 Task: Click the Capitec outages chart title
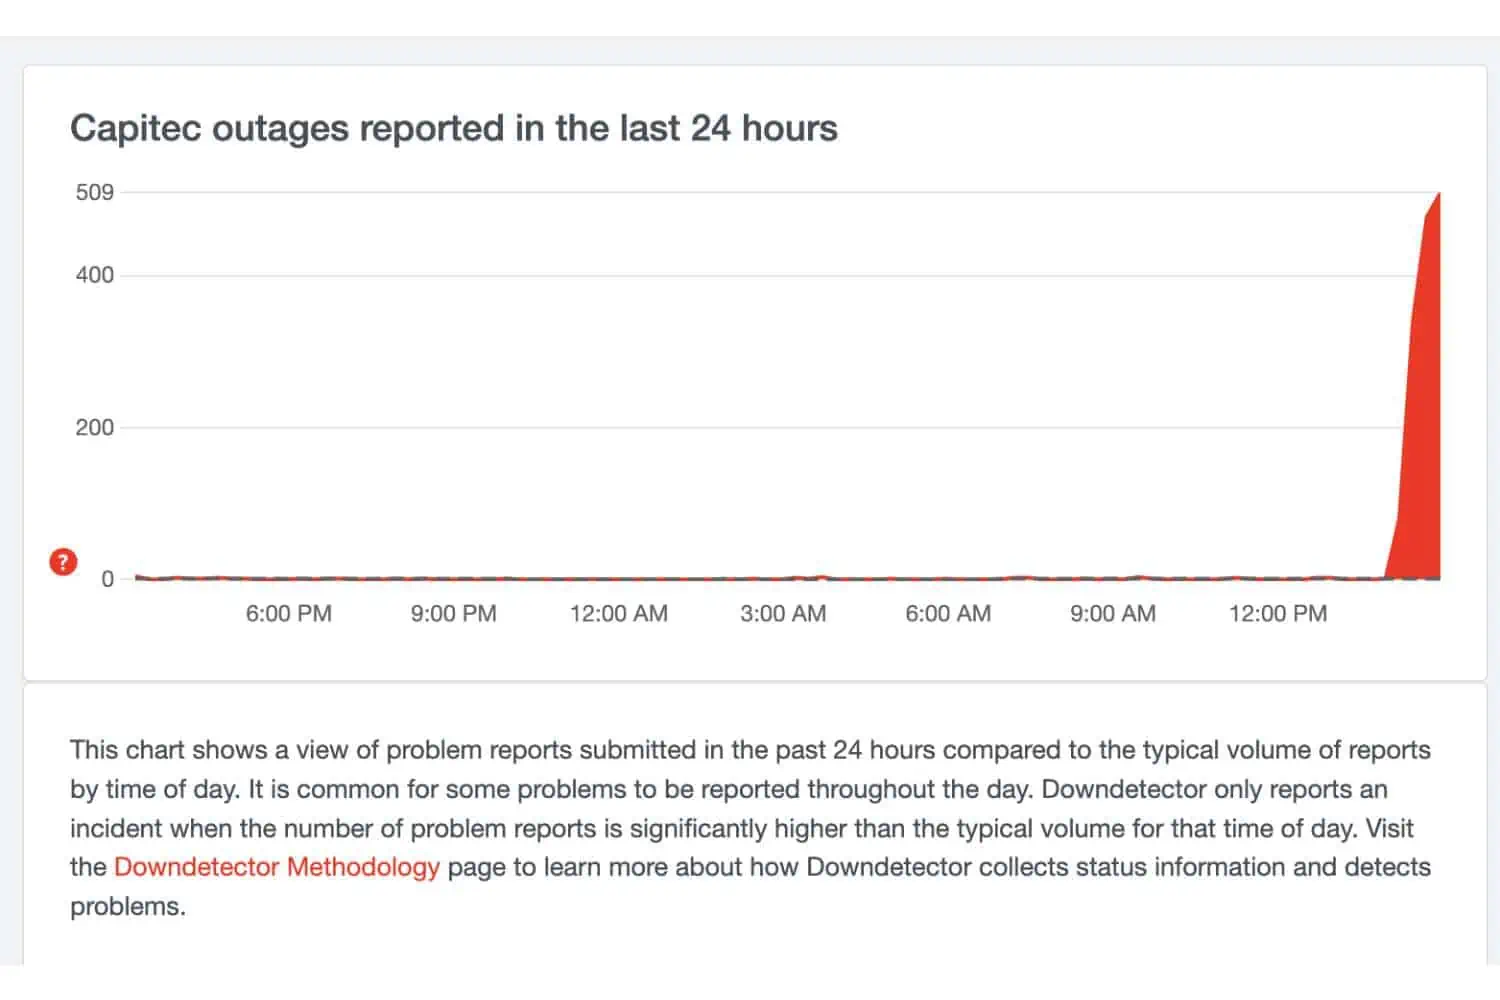(x=453, y=128)
